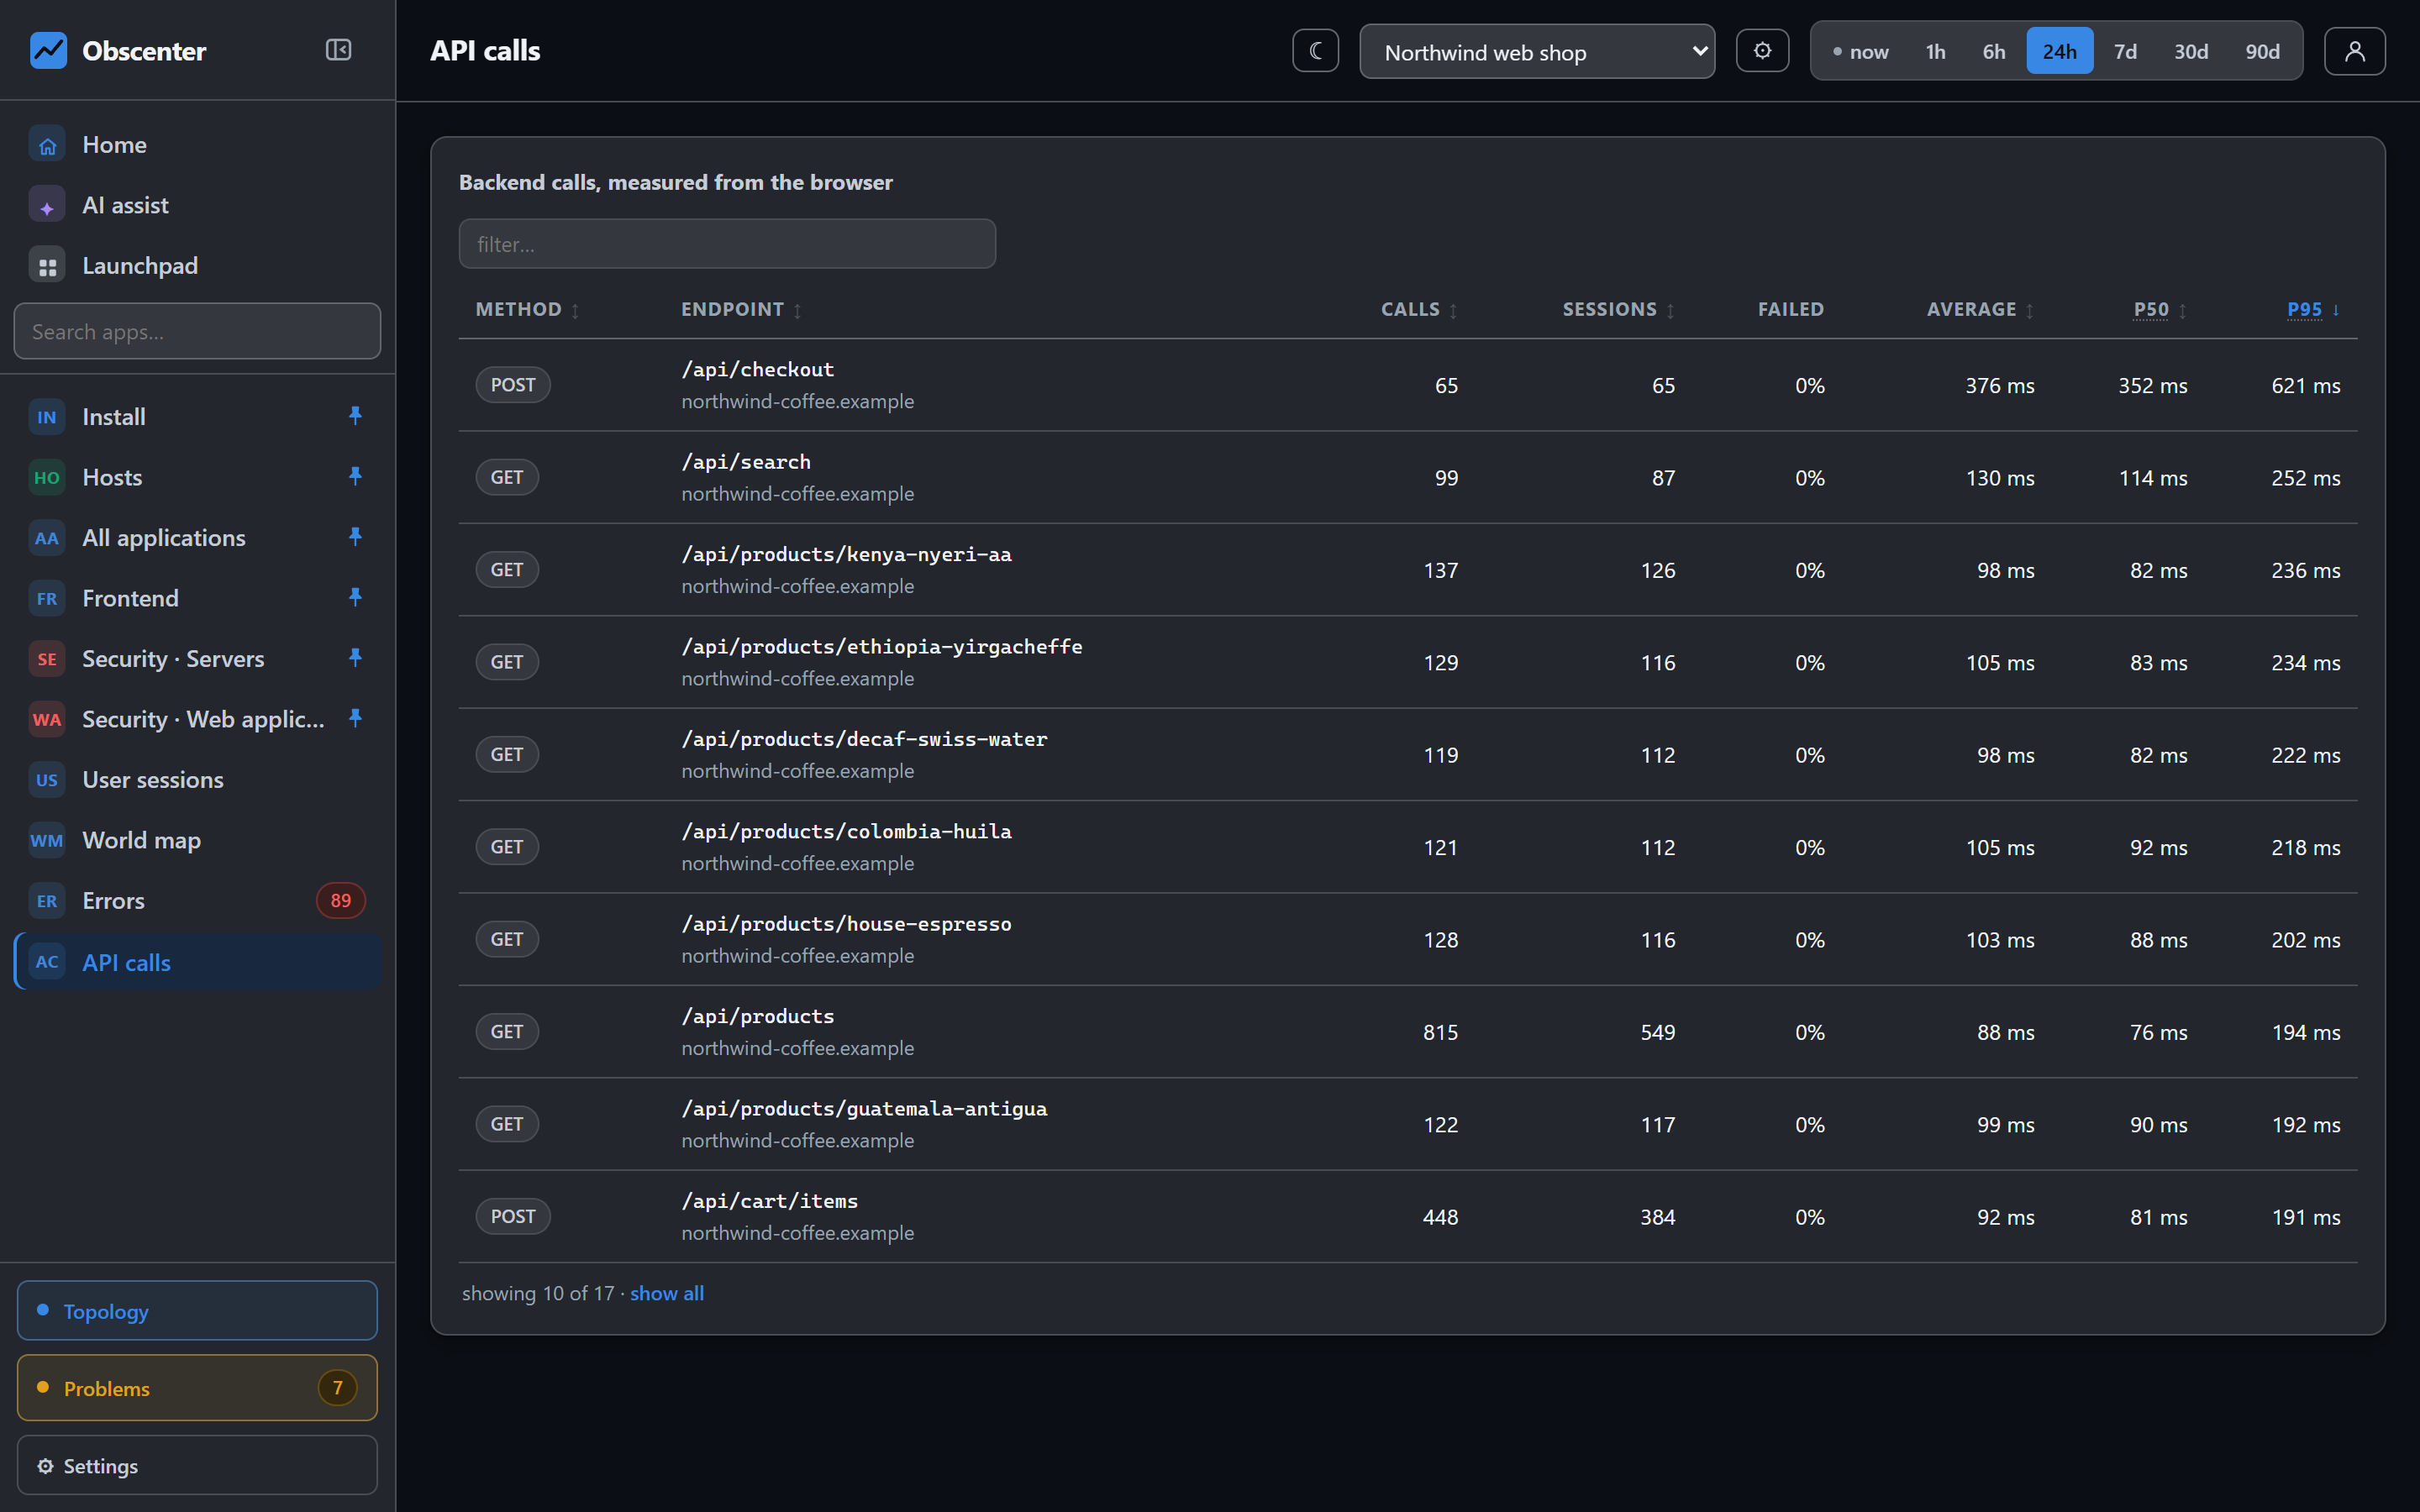Open user profile icon
This screenshot has height=1512, width=2420.
(x=2354, y=51)
